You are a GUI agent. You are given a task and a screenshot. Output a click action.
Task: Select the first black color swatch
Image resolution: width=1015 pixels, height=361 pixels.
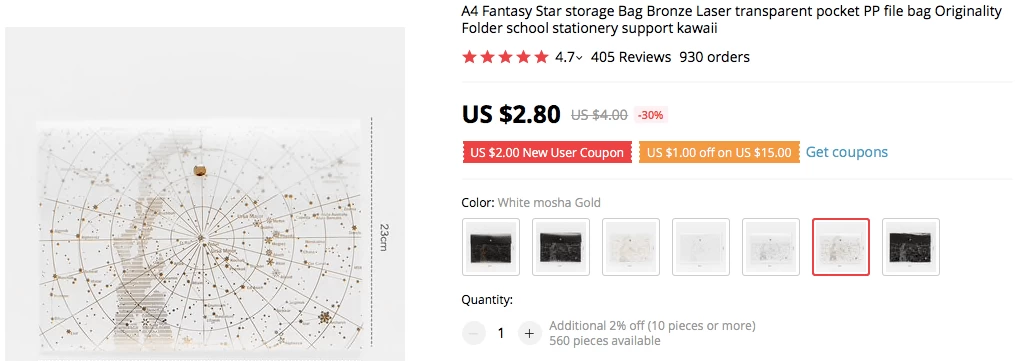491,247
